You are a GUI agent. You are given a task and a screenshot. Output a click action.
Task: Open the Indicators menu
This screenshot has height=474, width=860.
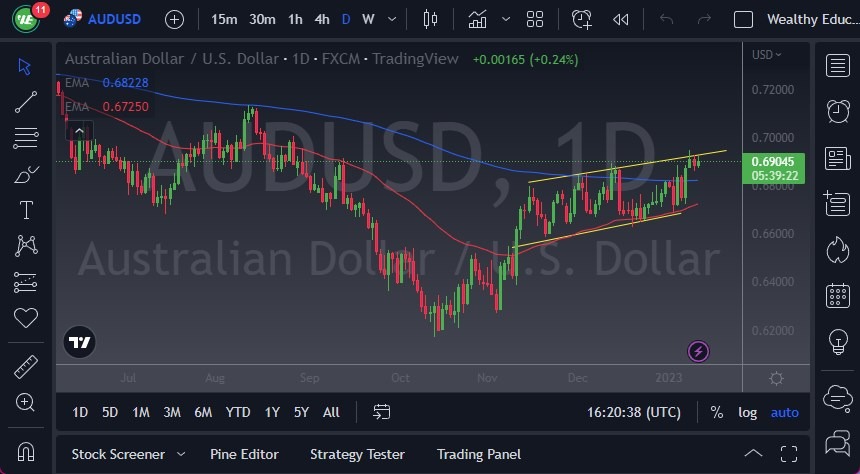click(477, 19)
